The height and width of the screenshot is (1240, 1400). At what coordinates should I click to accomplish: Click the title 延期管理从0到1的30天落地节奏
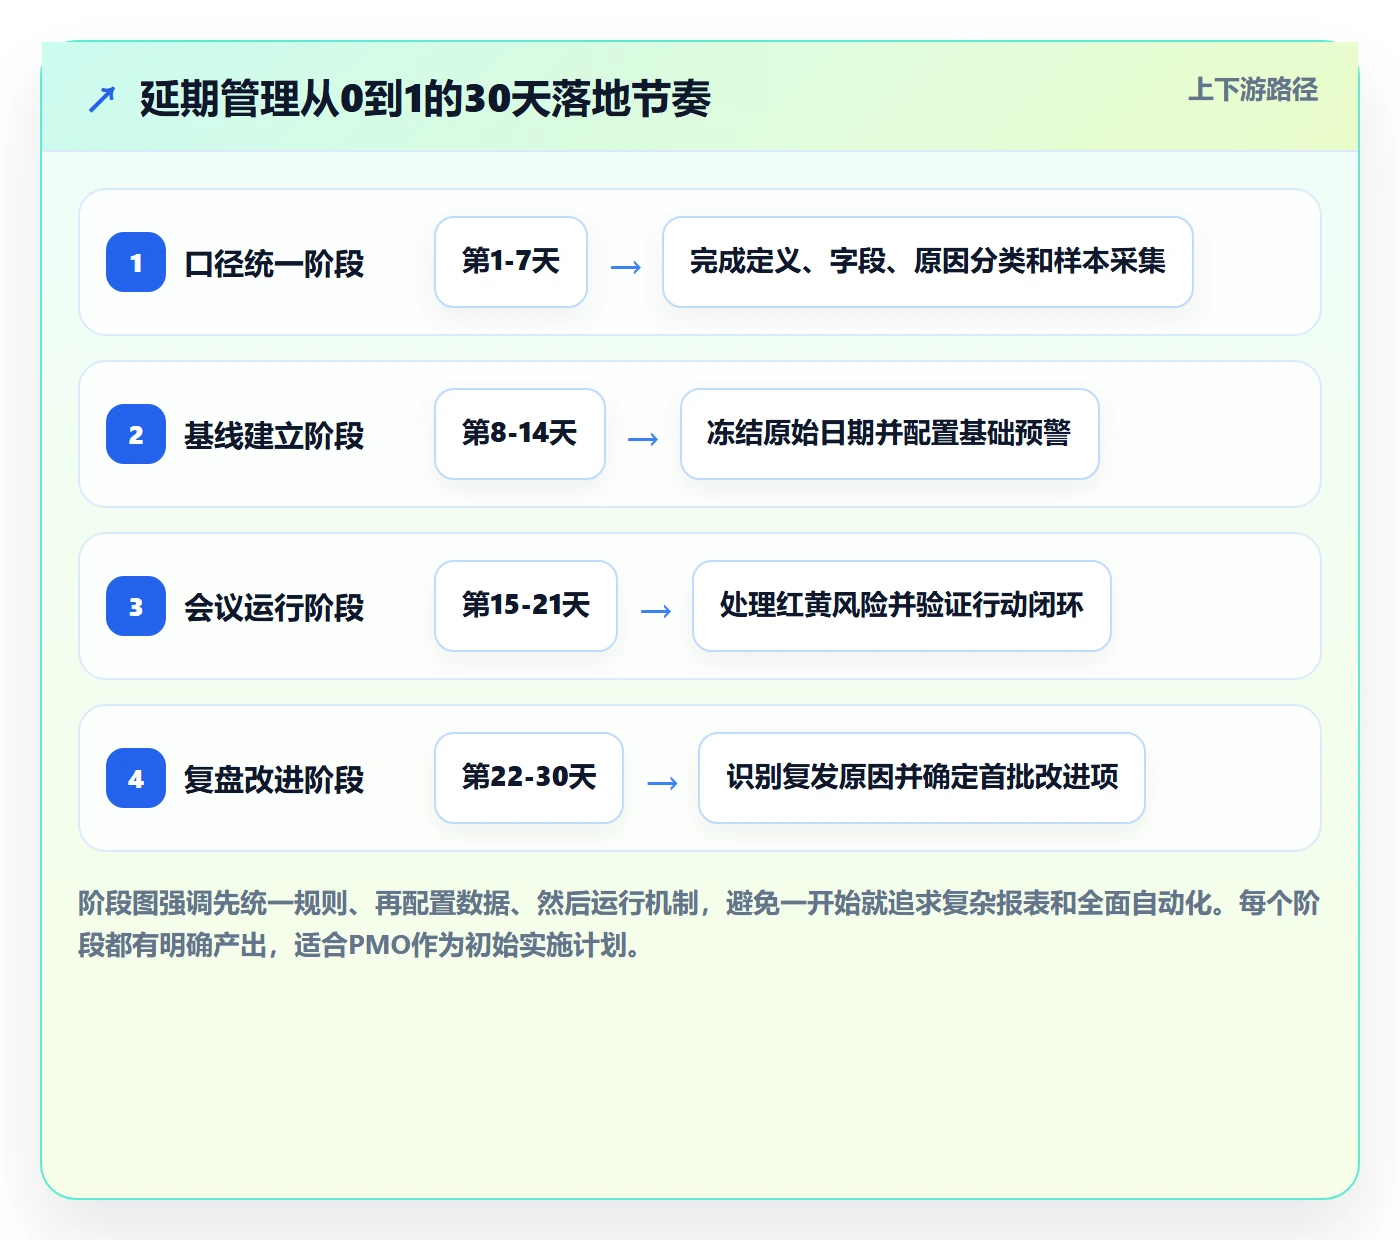(x=425, y=99)
